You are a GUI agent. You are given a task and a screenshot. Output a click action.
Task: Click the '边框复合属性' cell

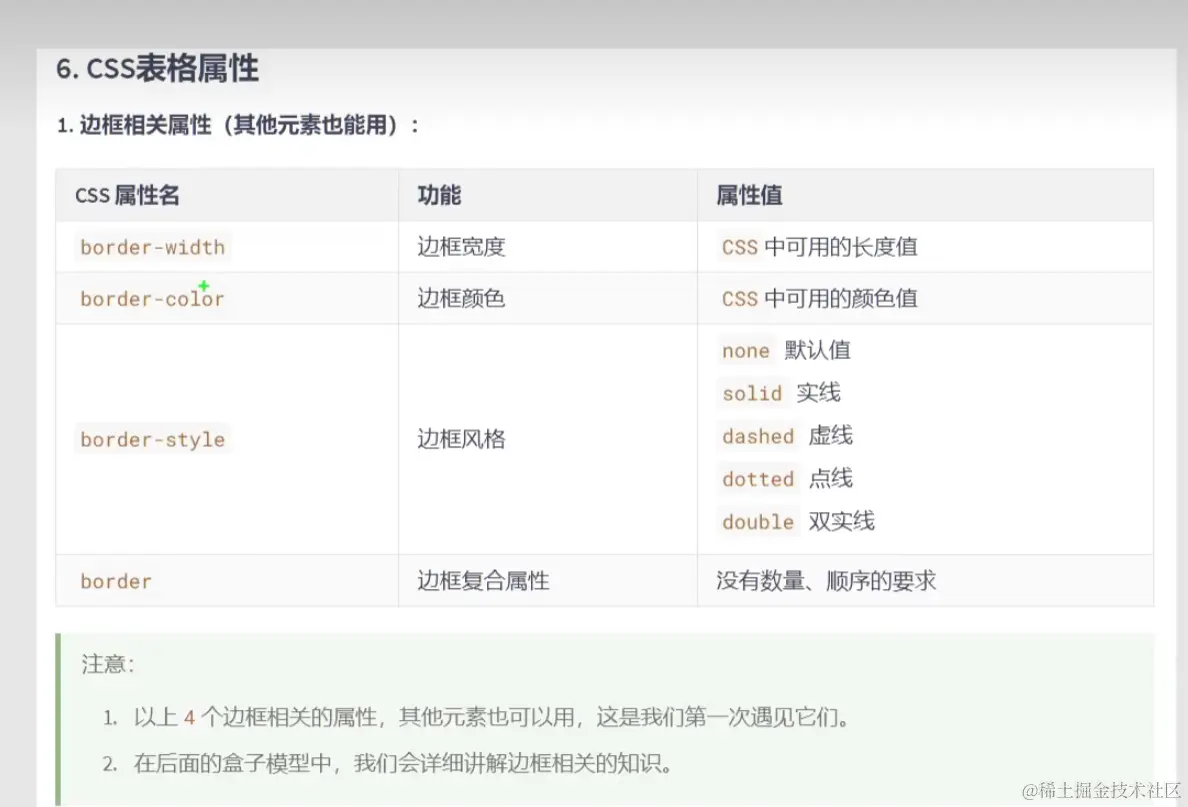[483, 581]
